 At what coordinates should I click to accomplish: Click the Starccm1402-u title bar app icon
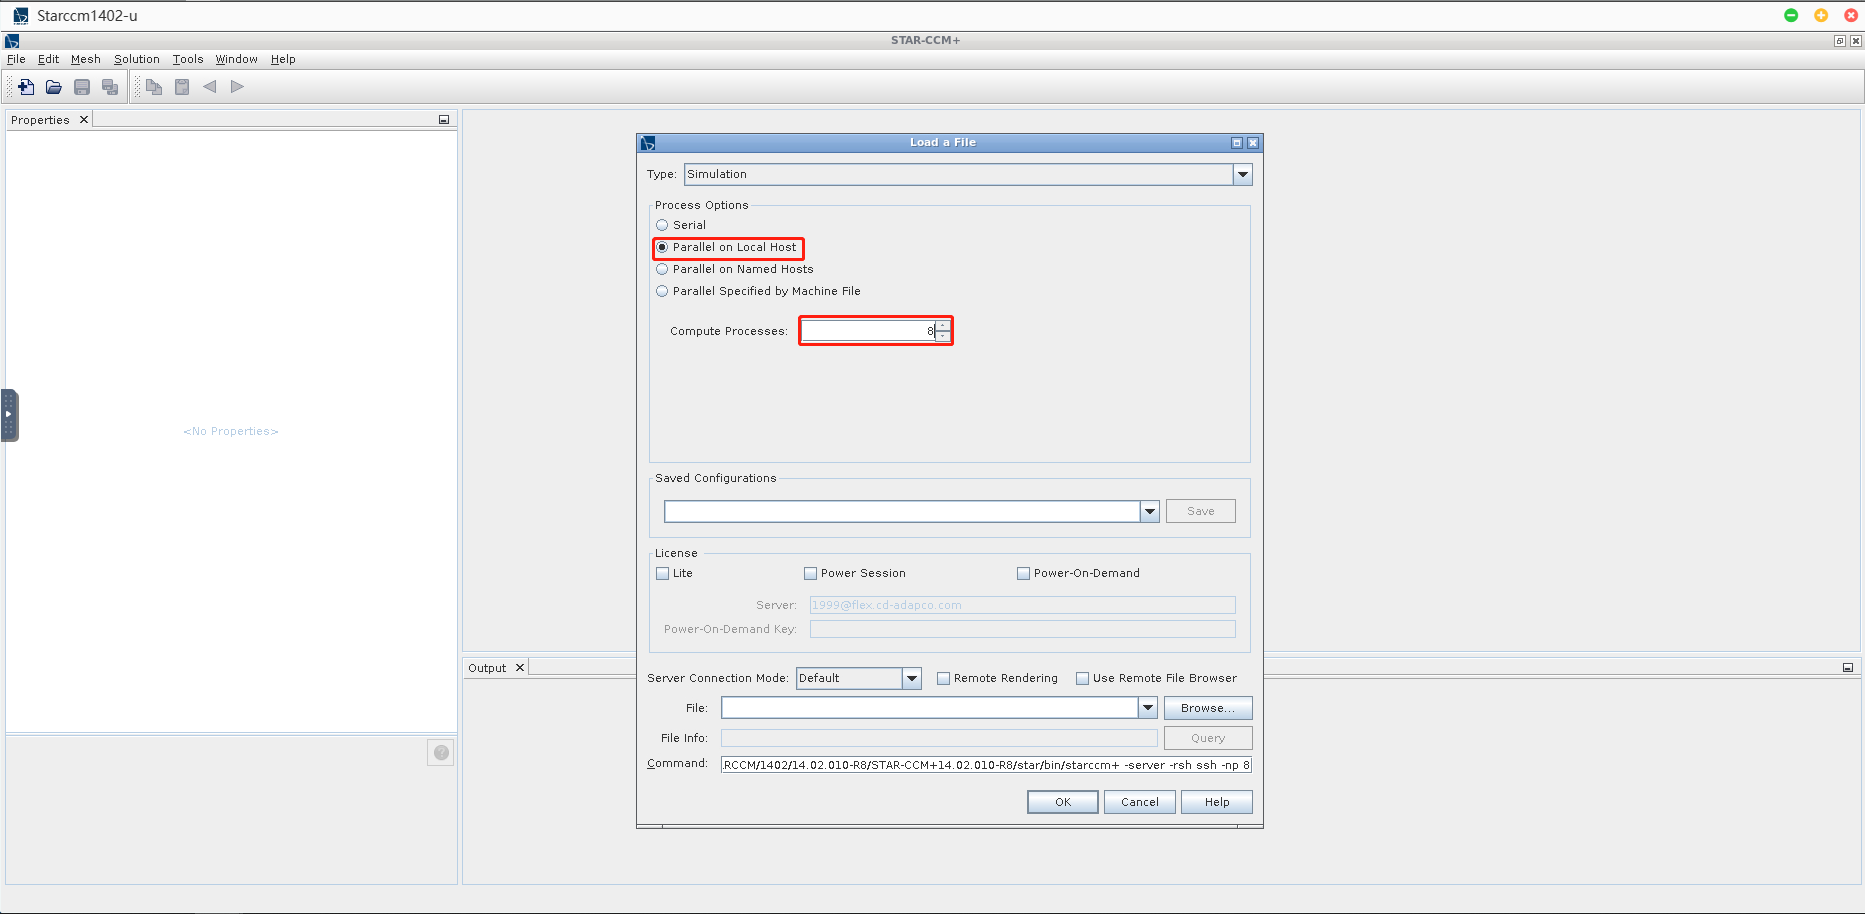pyautogui.click(x=20, y=16)
